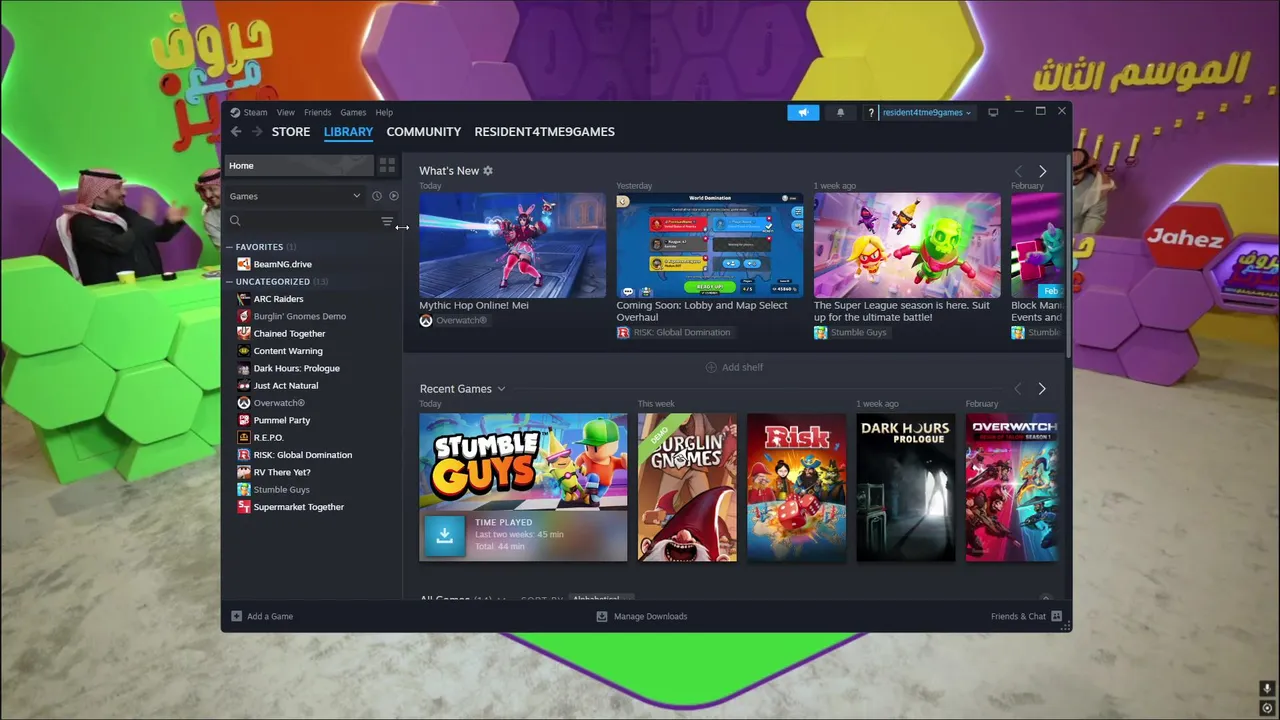Viewport: 1280px width, 720px height.
Task: Go to the COMMUNITY tab
Action: pyautogui.click(x=424, y=132)
